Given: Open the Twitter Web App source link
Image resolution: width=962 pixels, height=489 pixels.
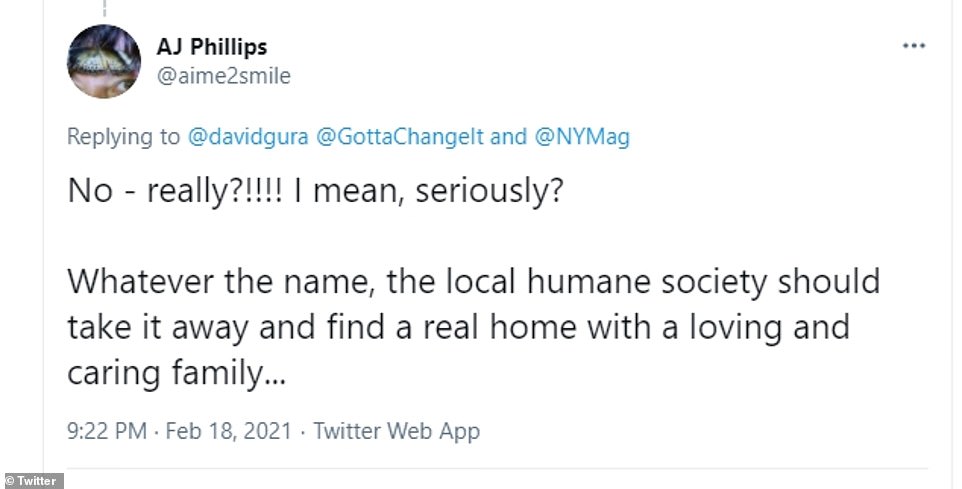Looking at the screenshot, I should [x=396, y=431].
